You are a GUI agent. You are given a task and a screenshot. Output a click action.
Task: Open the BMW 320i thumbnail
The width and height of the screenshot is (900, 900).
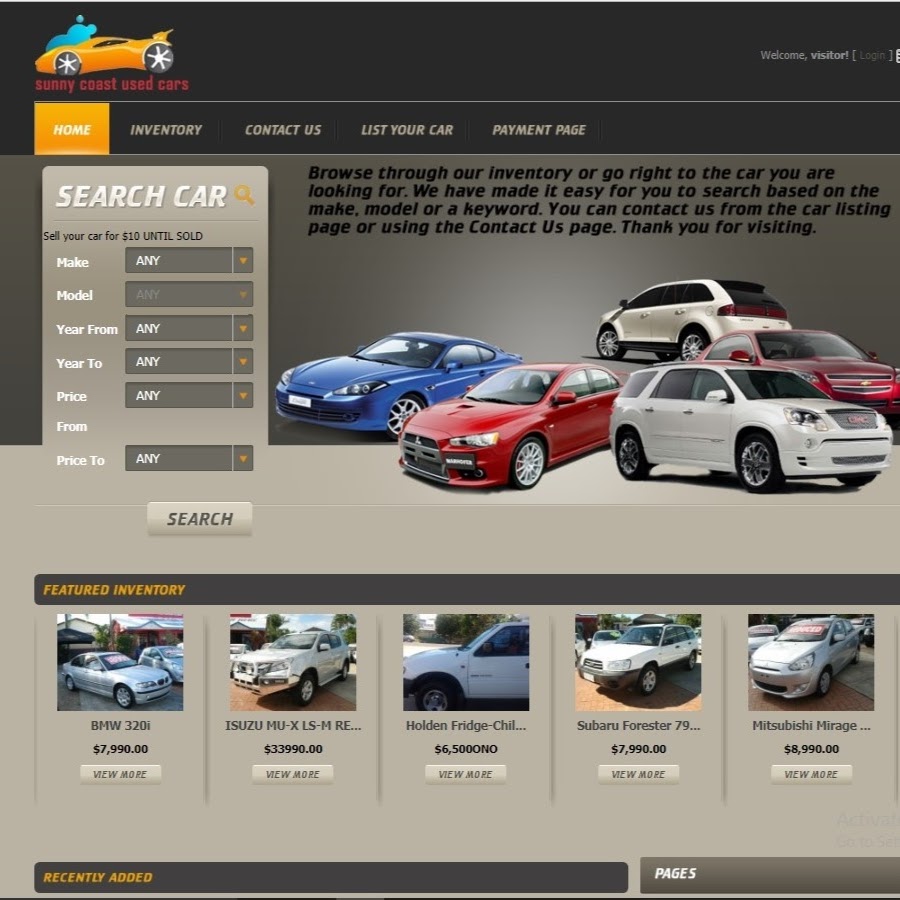pos(120,662)
